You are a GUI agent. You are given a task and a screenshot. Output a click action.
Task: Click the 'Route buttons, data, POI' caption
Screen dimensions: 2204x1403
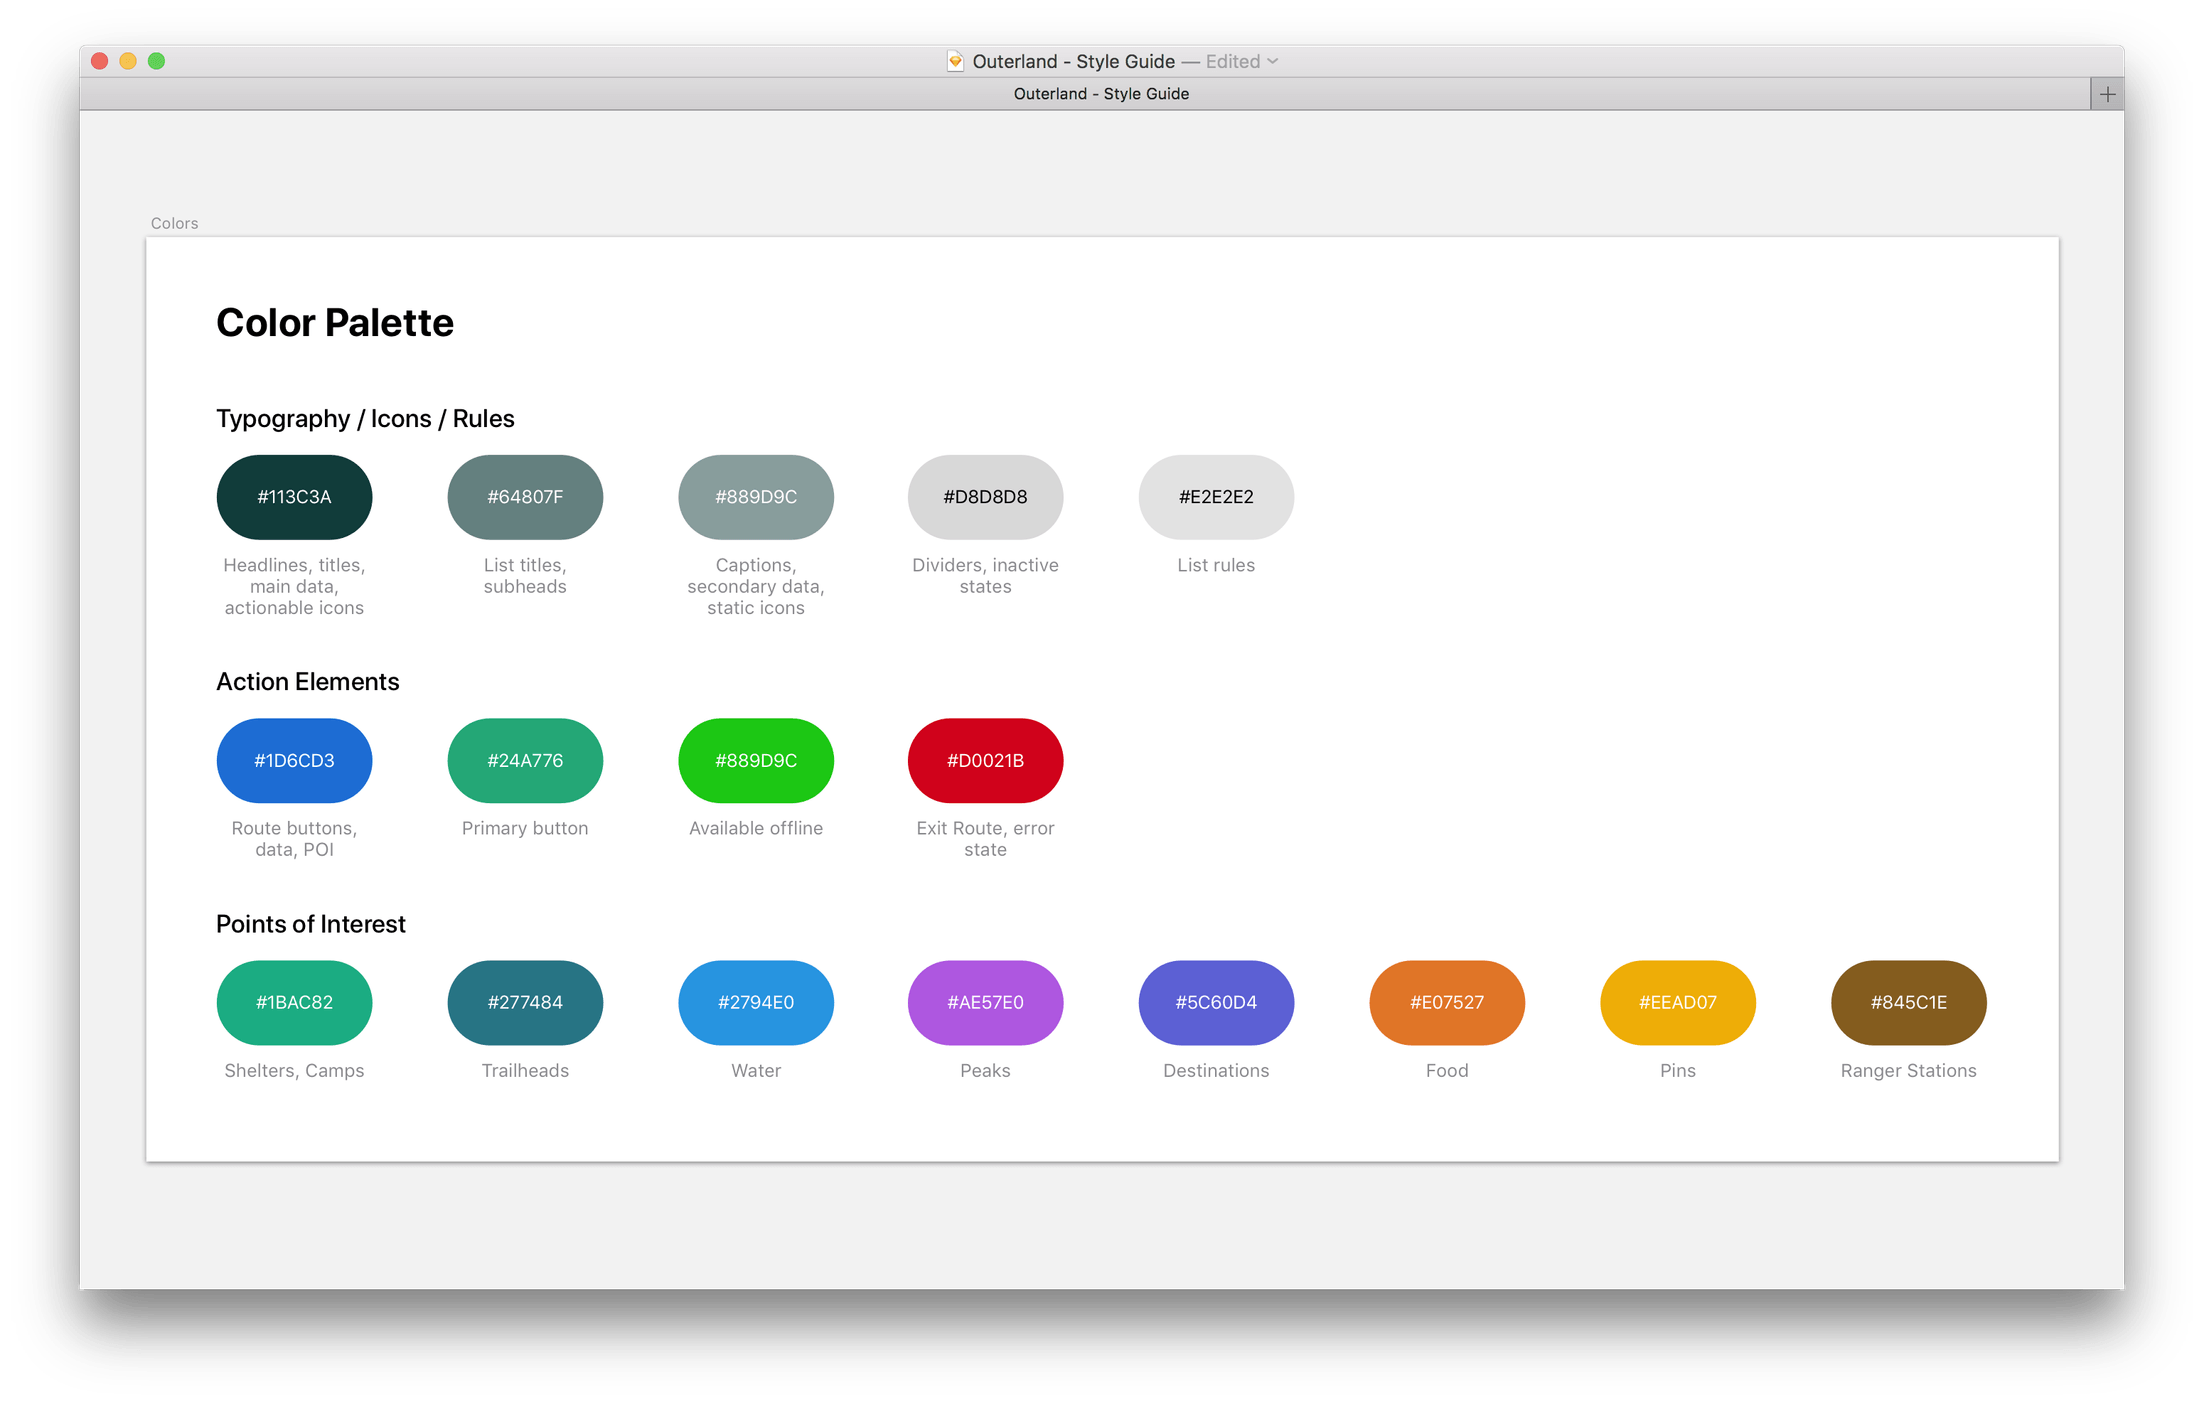click(294, 839)
